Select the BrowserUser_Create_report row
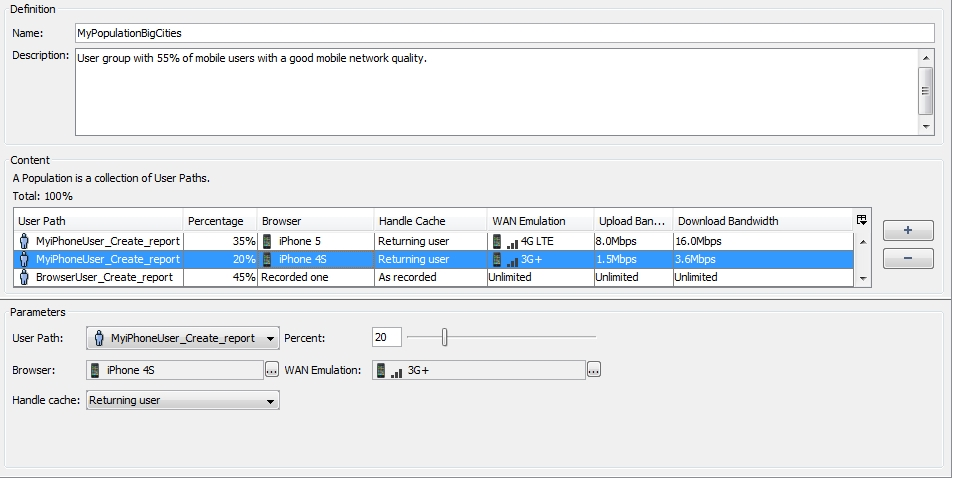This screenshot has width=954, height=479. click(104, 277)
